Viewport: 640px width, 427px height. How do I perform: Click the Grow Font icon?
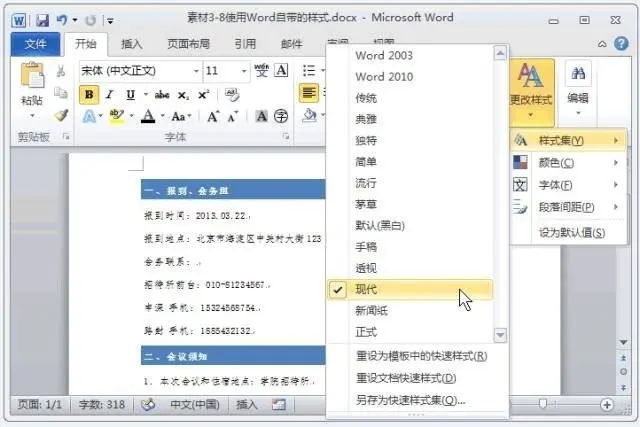(213, 117)
